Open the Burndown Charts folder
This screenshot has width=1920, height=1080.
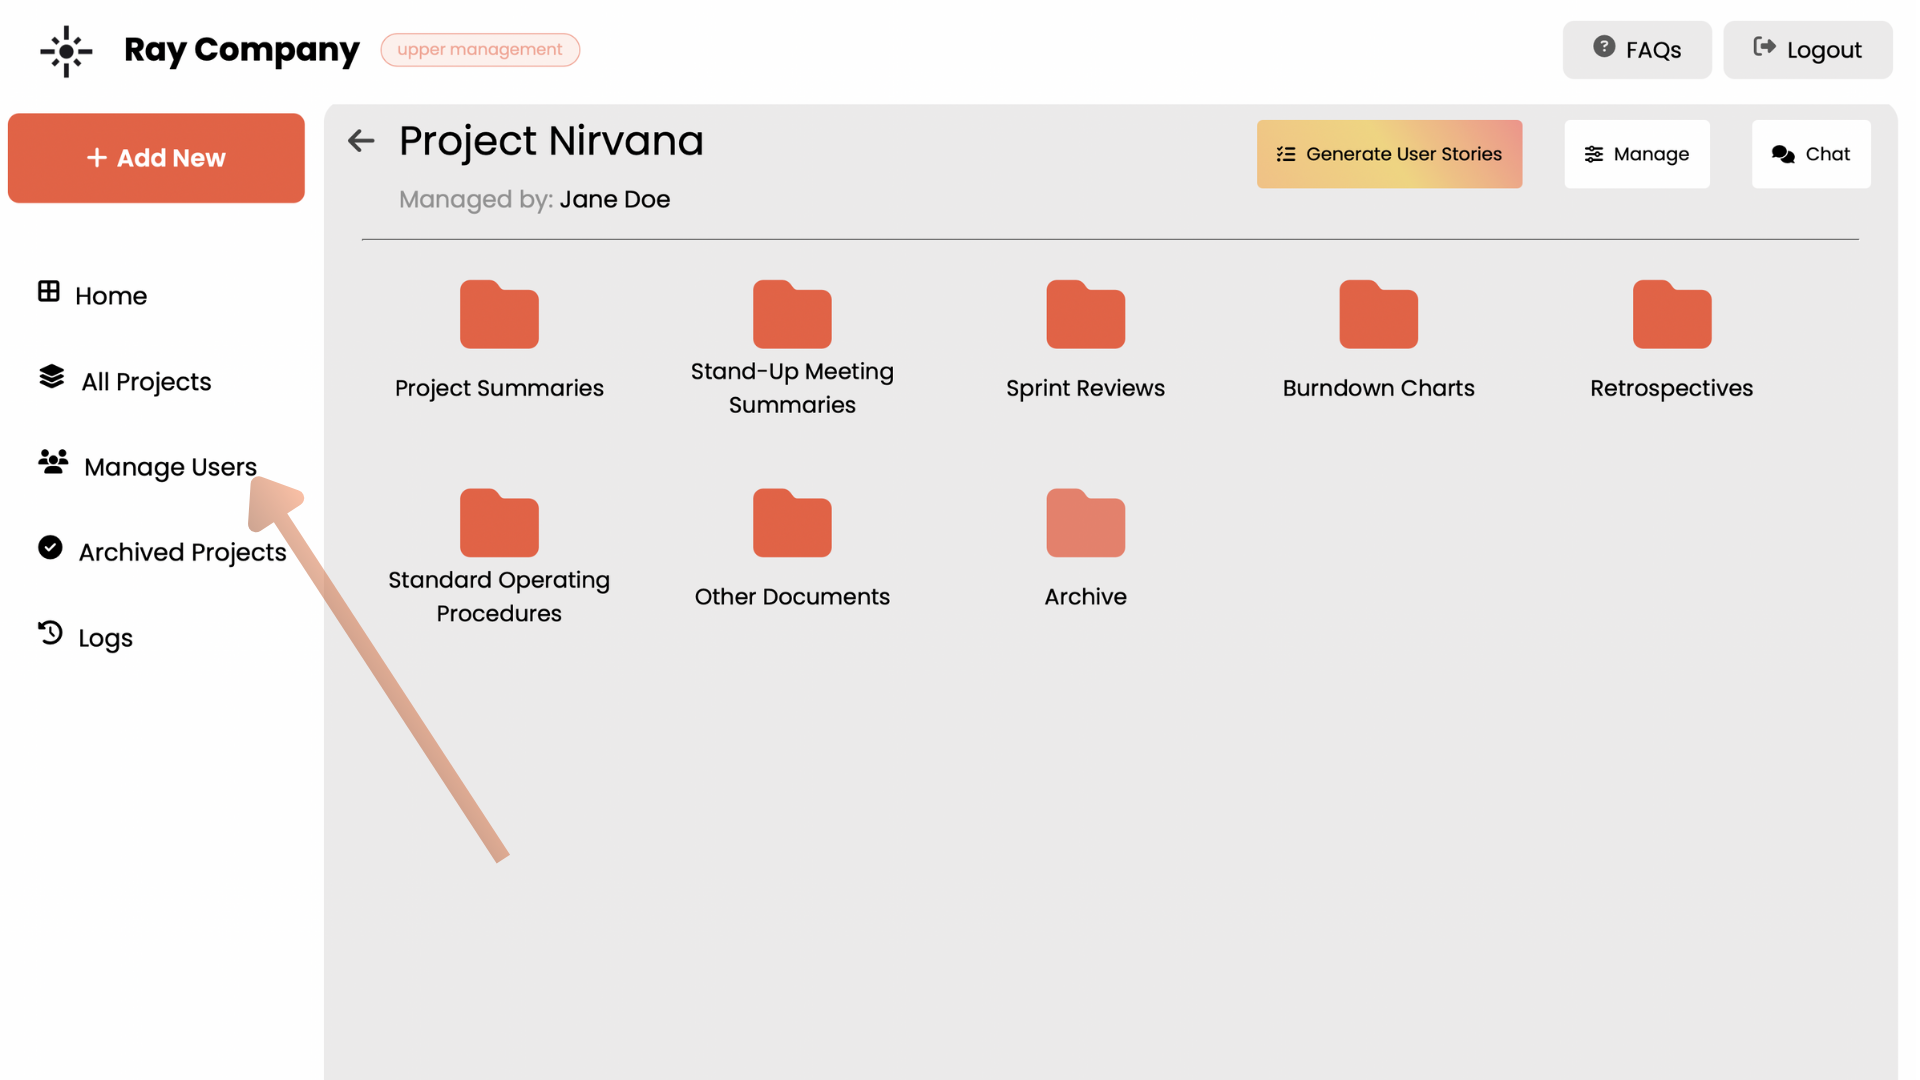(1378, 316)
